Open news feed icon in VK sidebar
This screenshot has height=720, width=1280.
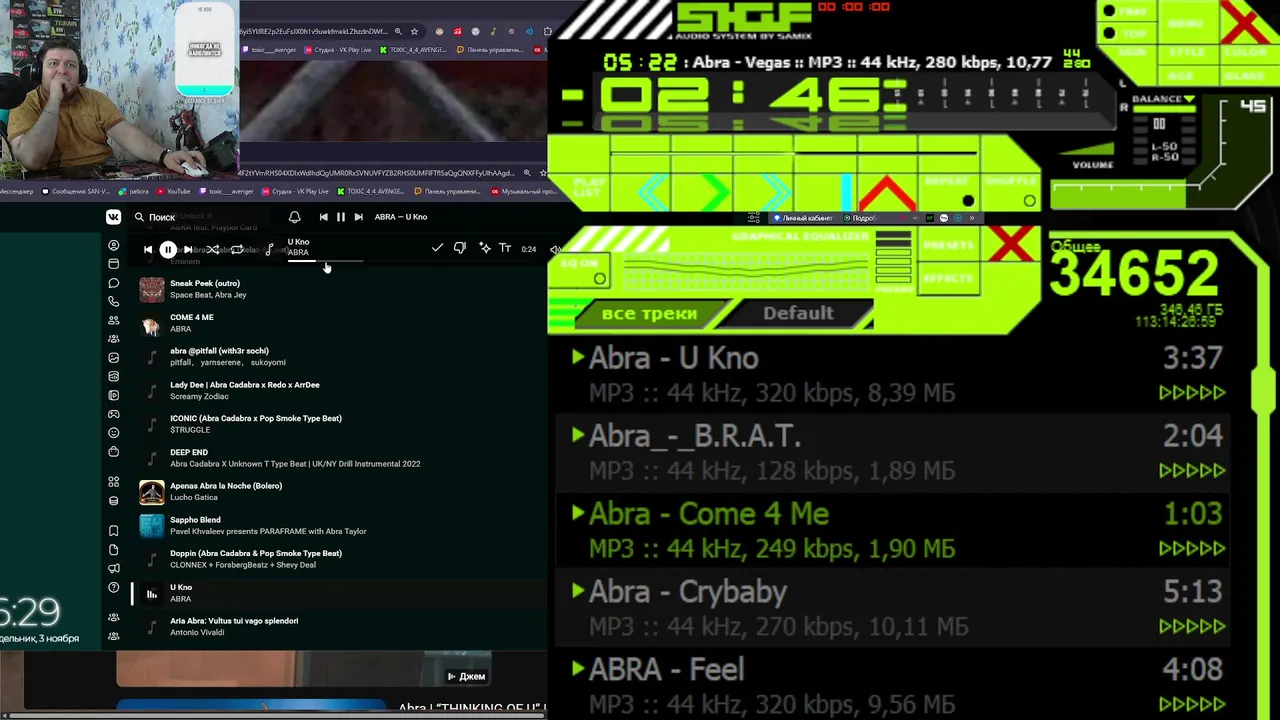[x=114, y=264]
